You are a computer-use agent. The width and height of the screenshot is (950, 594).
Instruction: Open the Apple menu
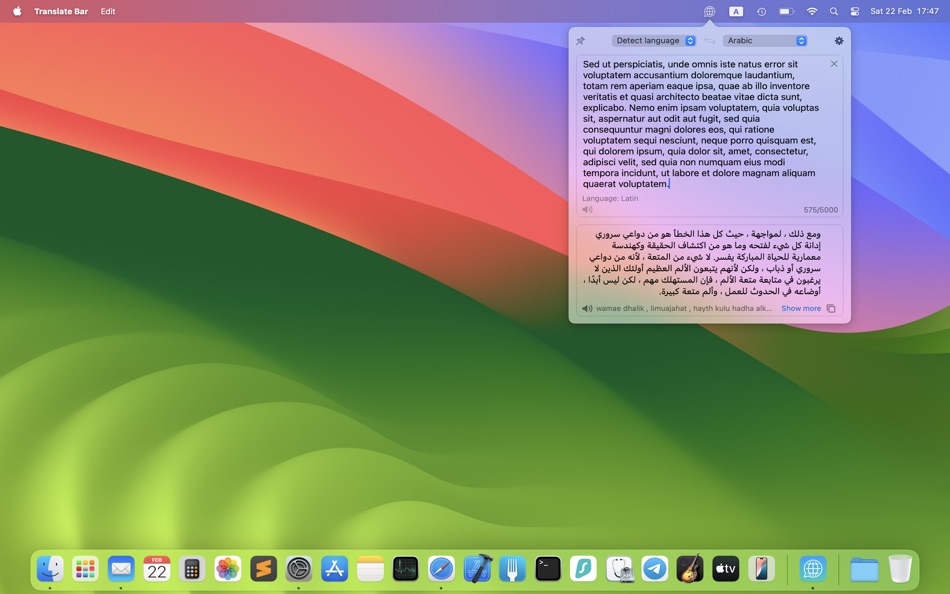point(18,11)
